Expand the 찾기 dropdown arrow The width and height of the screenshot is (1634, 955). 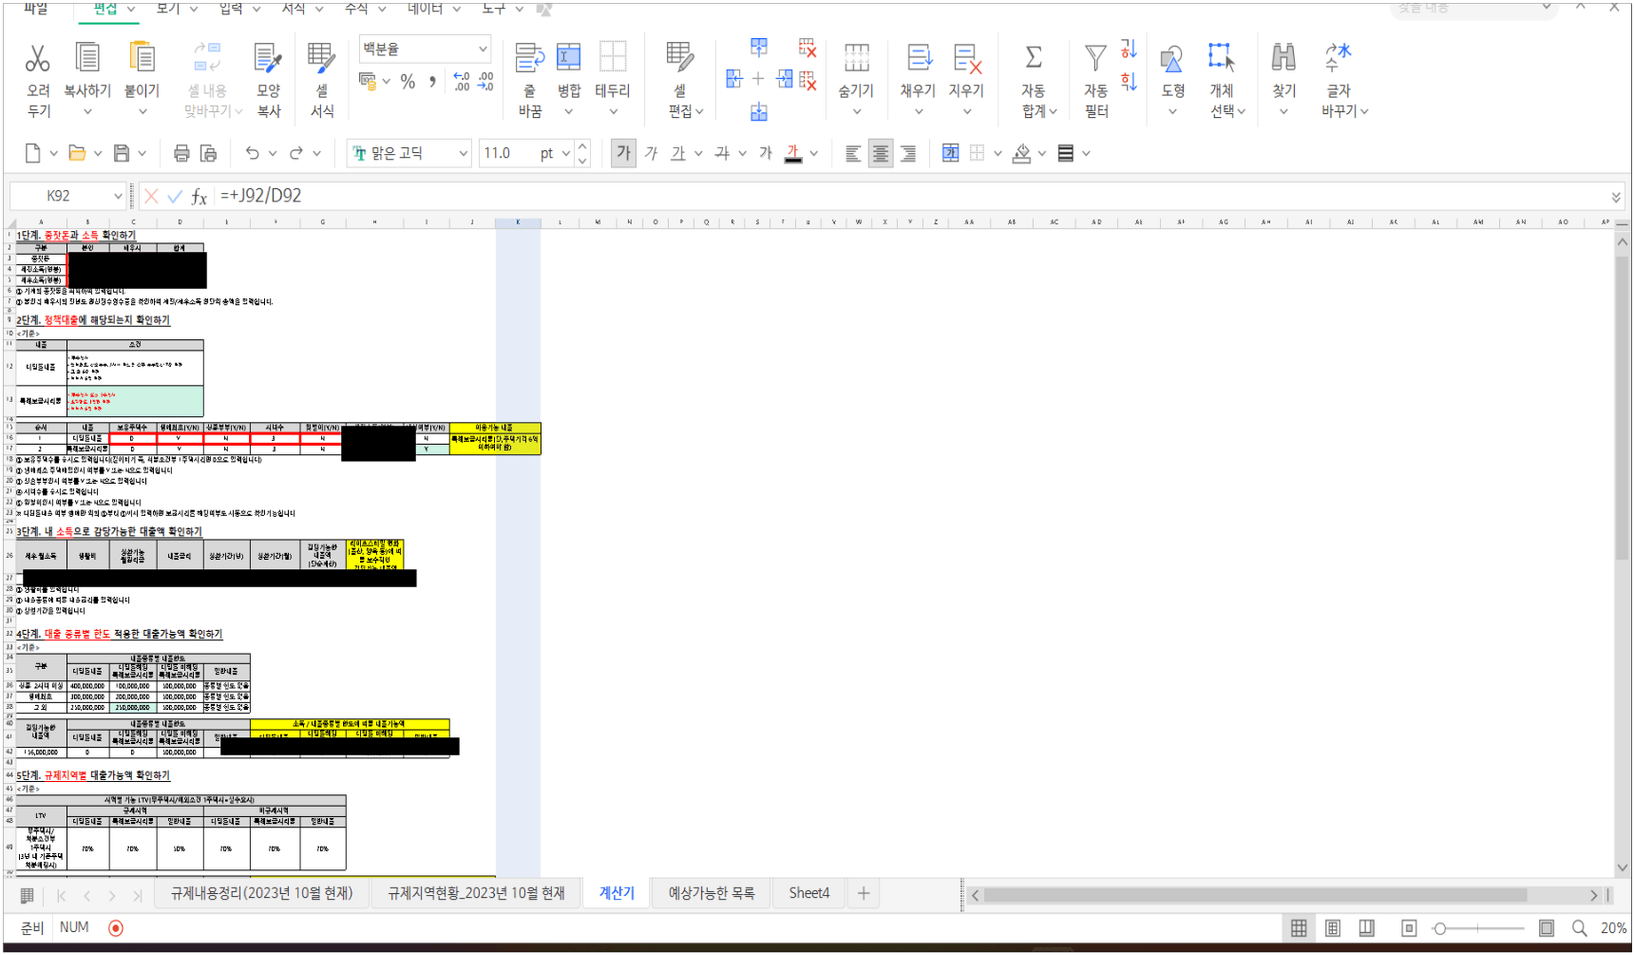[x=1284, y=112]
